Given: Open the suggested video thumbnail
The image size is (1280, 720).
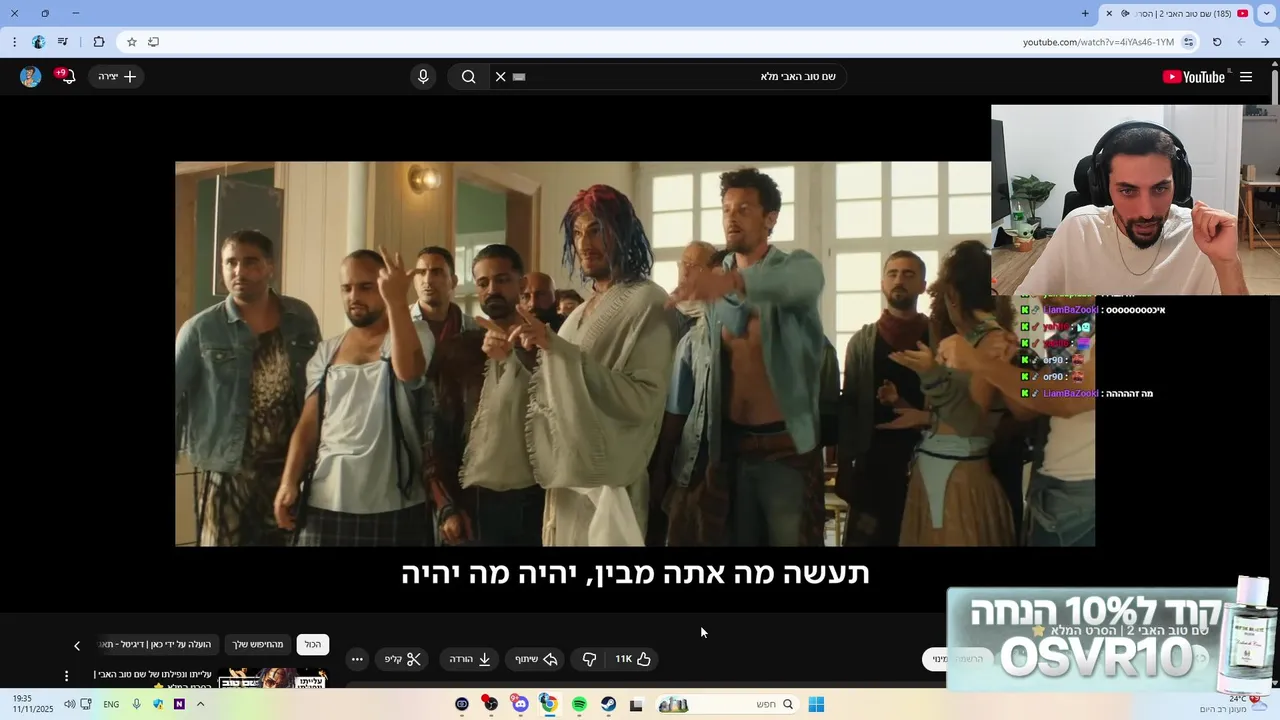Looking at the screenshot, I should (x=273, y=678).
